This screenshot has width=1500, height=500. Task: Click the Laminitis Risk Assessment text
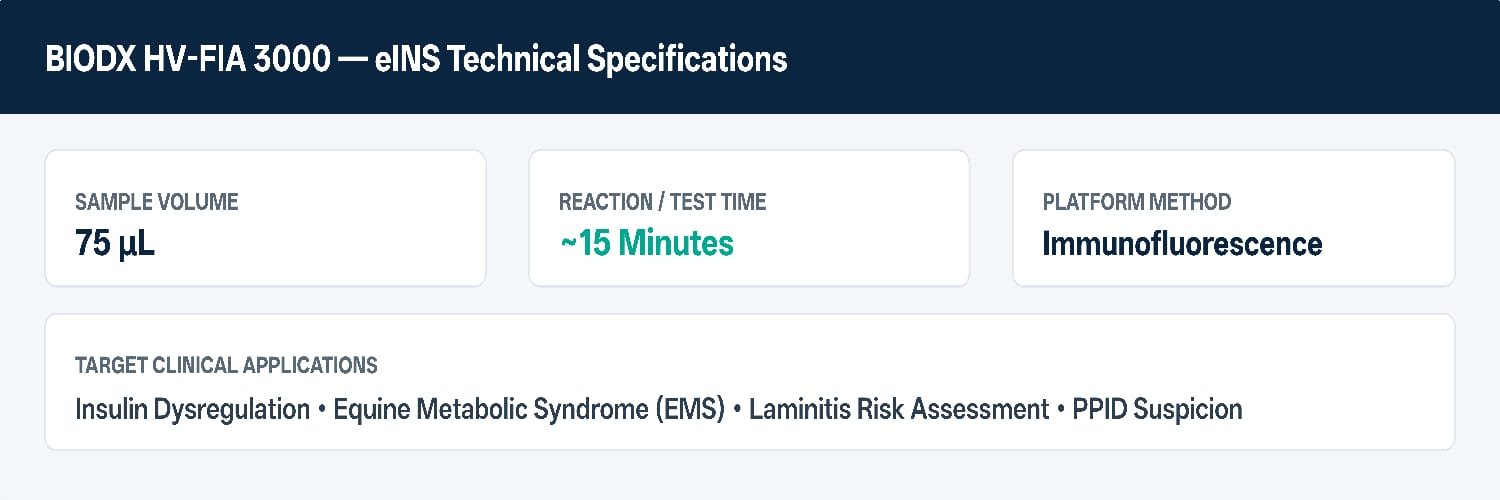click(x=899, y=409)
